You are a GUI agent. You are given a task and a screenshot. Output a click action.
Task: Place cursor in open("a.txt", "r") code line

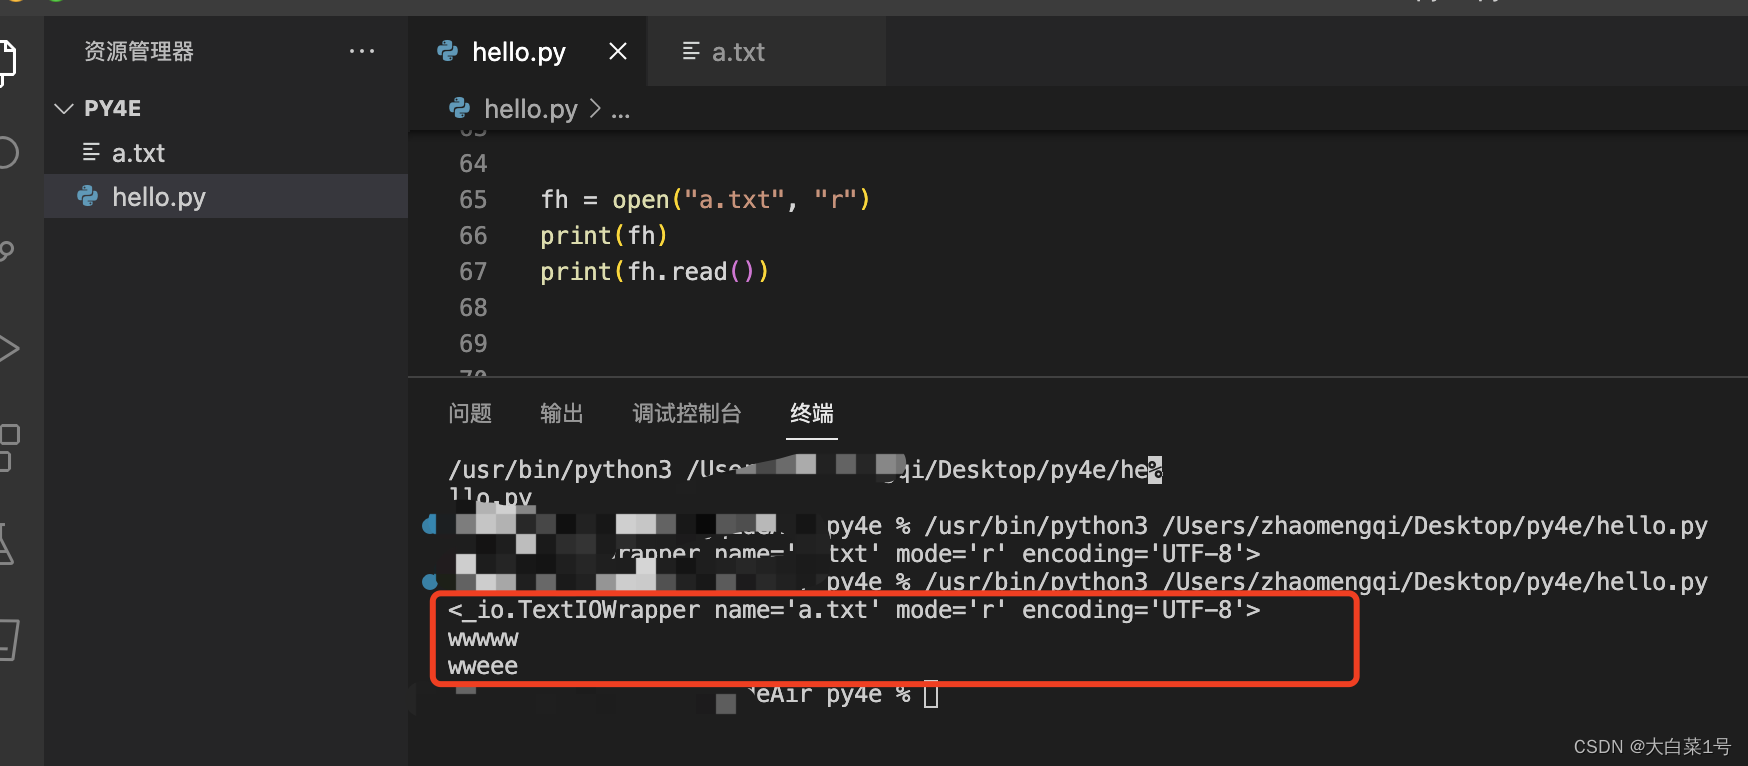705,200
